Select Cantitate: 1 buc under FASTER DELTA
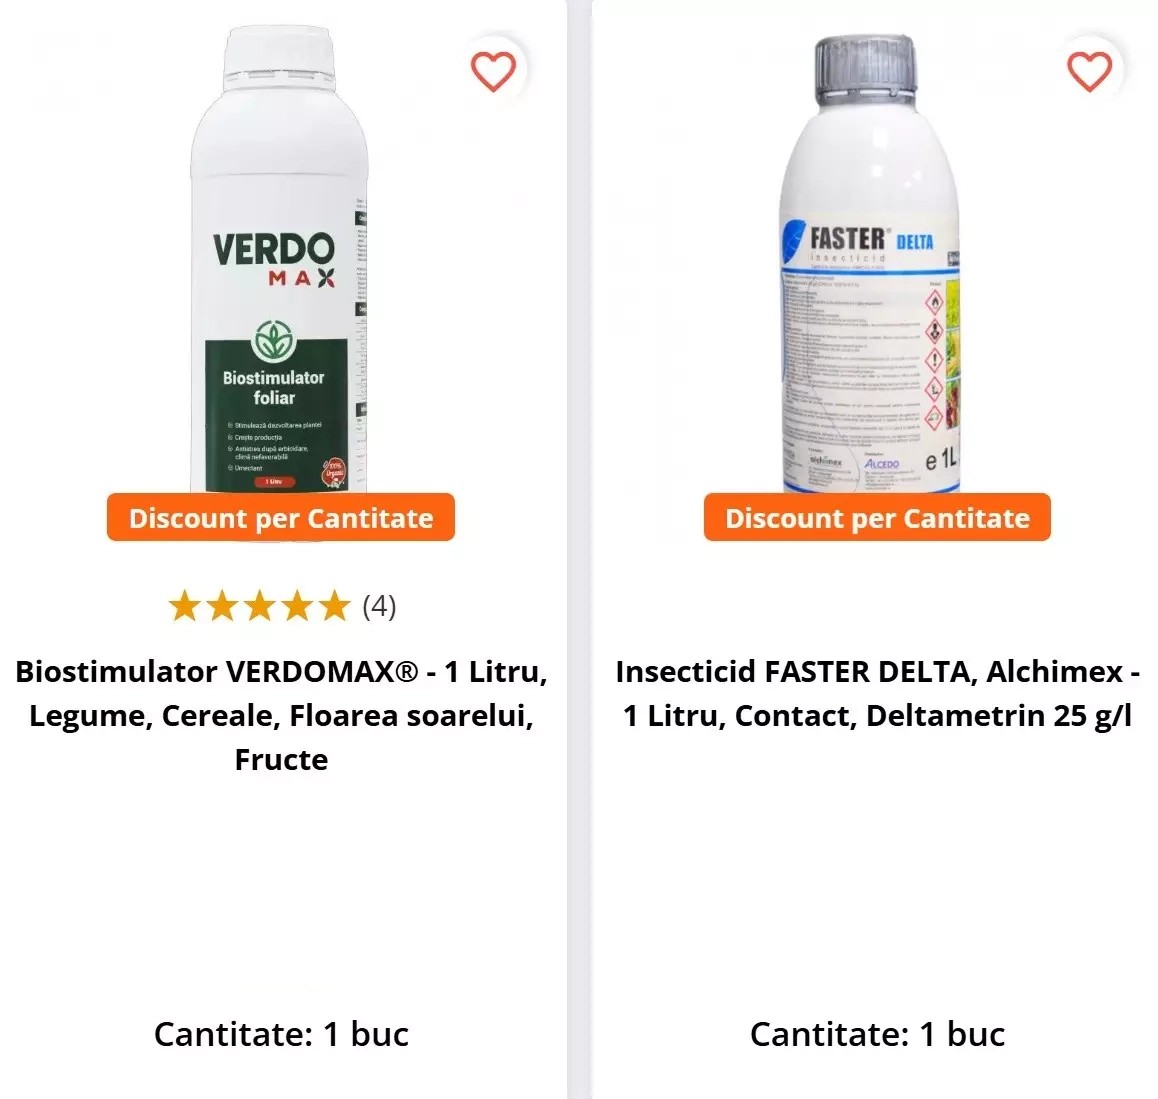Image resolution: width=1158 pixels, height=1099 pixels. click(x=877, y=1034)
